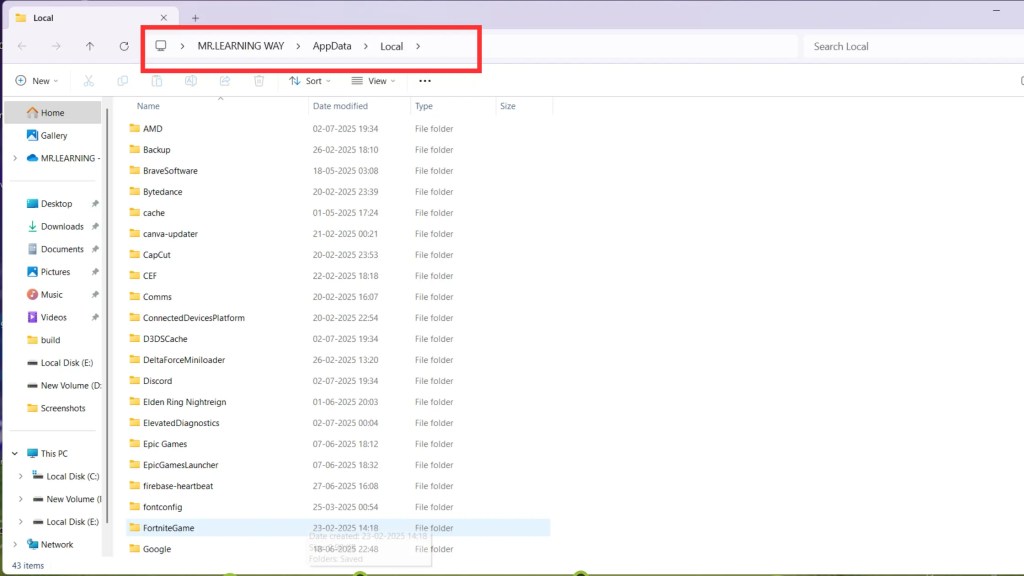The width and height of the screenshot is (1024, 576).
Task: Select the BraveSoftware folder
Action: pyautogui.click(x=170, y=170)
